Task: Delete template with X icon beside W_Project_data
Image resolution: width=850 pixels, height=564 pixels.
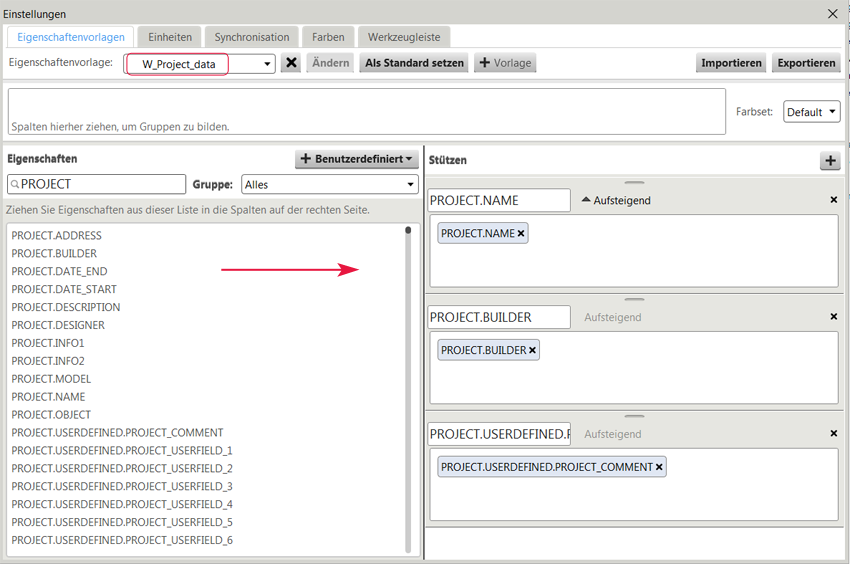Action: click(291, 63)
